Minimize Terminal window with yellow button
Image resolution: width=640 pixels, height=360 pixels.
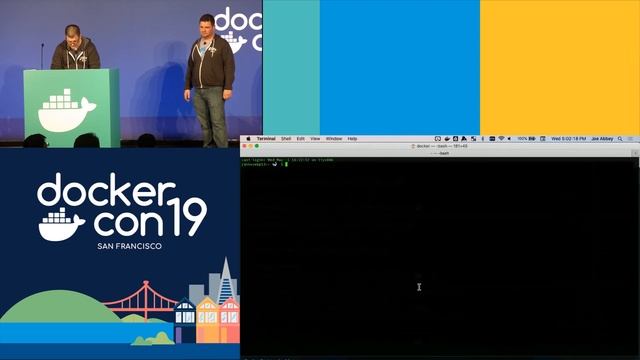click(251, 146)
